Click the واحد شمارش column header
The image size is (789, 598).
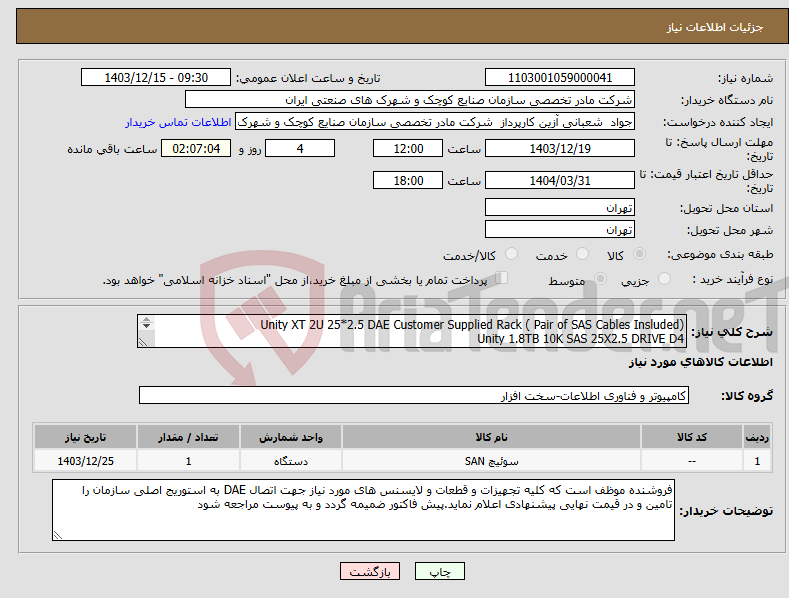(x=291, y=437)
